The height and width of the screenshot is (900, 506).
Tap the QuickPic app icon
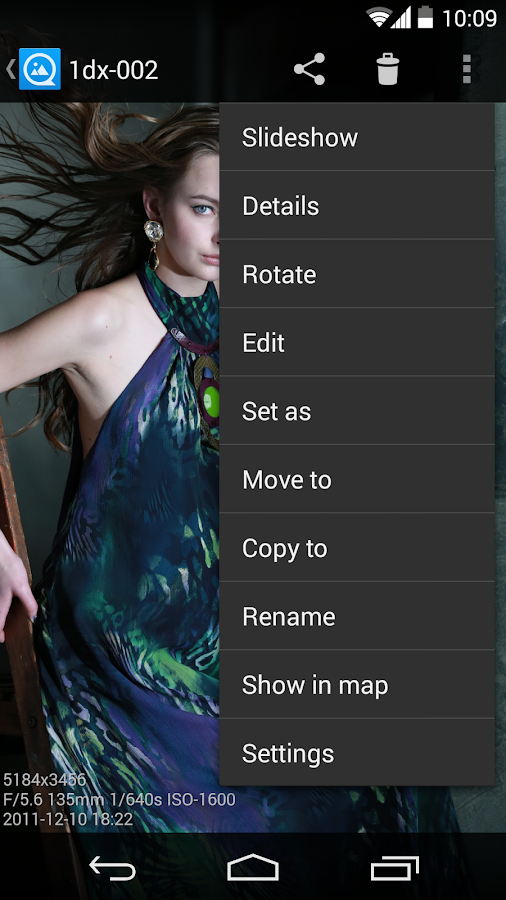tap(40, 69)
